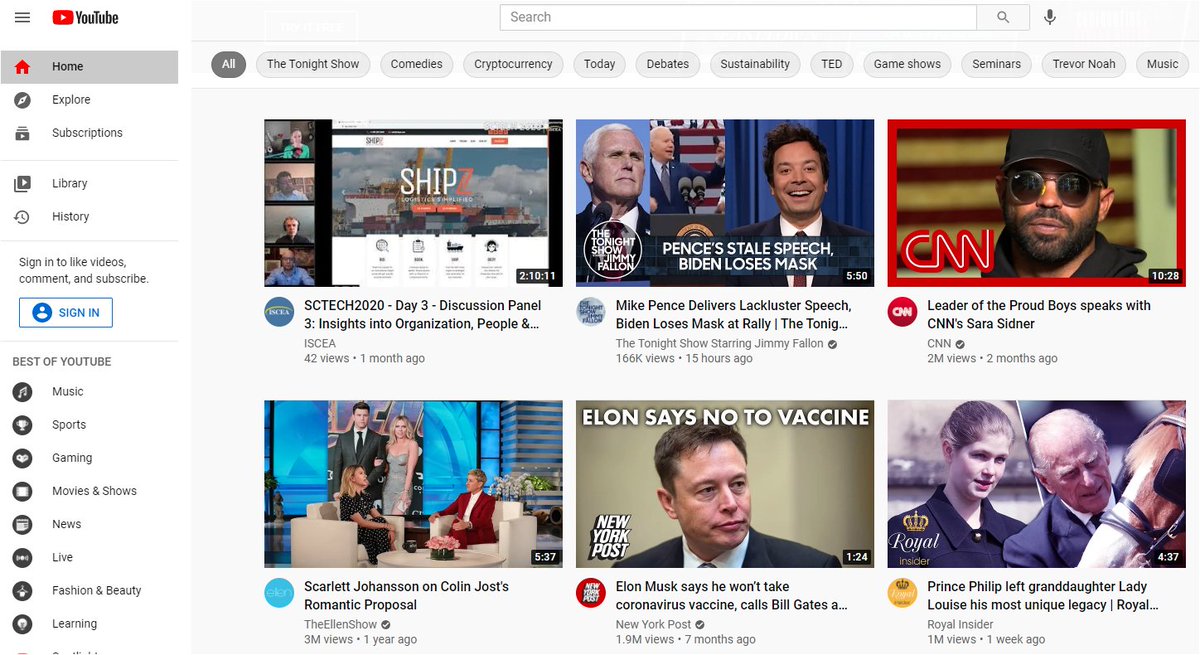Click the '166K views • 15 hours ago' text
This screenshot has width=1200, height=655.
pyautogui.click(x=684, y=358)
